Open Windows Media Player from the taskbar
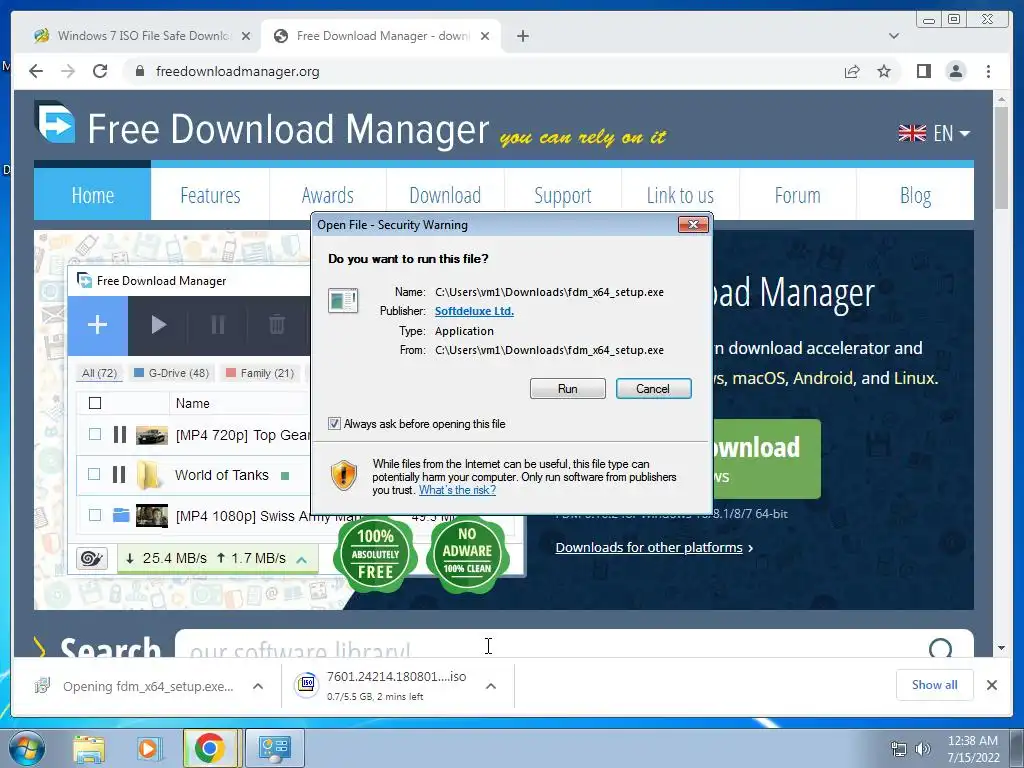The image size is (1024, 768). (x=148, y=749)
